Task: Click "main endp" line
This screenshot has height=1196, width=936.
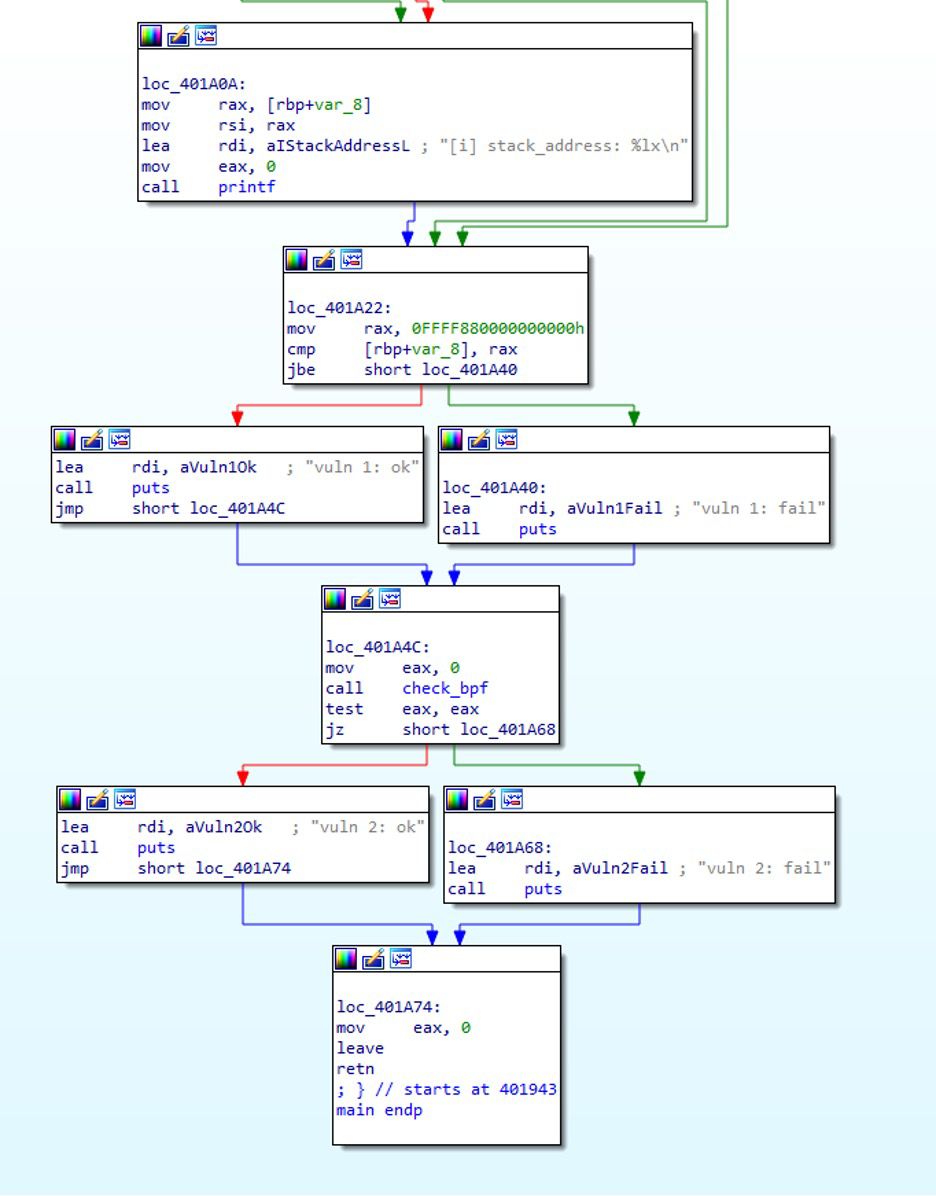Action: (x=379, y=1111)
